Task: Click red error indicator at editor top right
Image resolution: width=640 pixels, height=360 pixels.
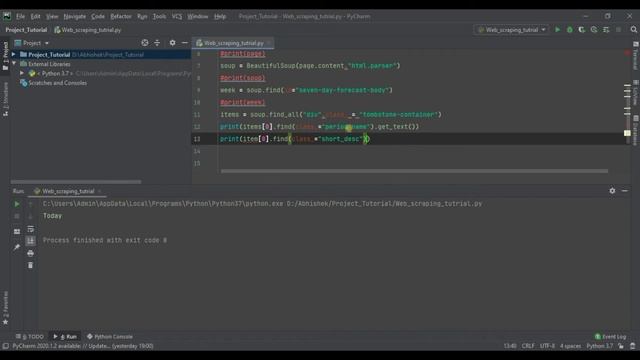Action: pos(627,53)
